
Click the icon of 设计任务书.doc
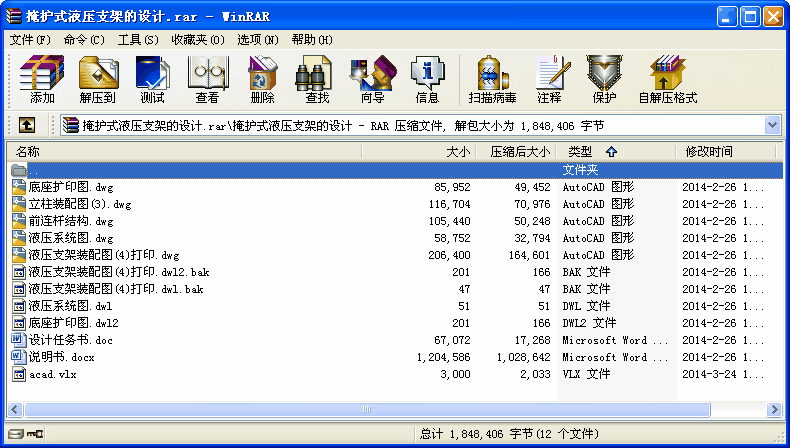[19, 340]
